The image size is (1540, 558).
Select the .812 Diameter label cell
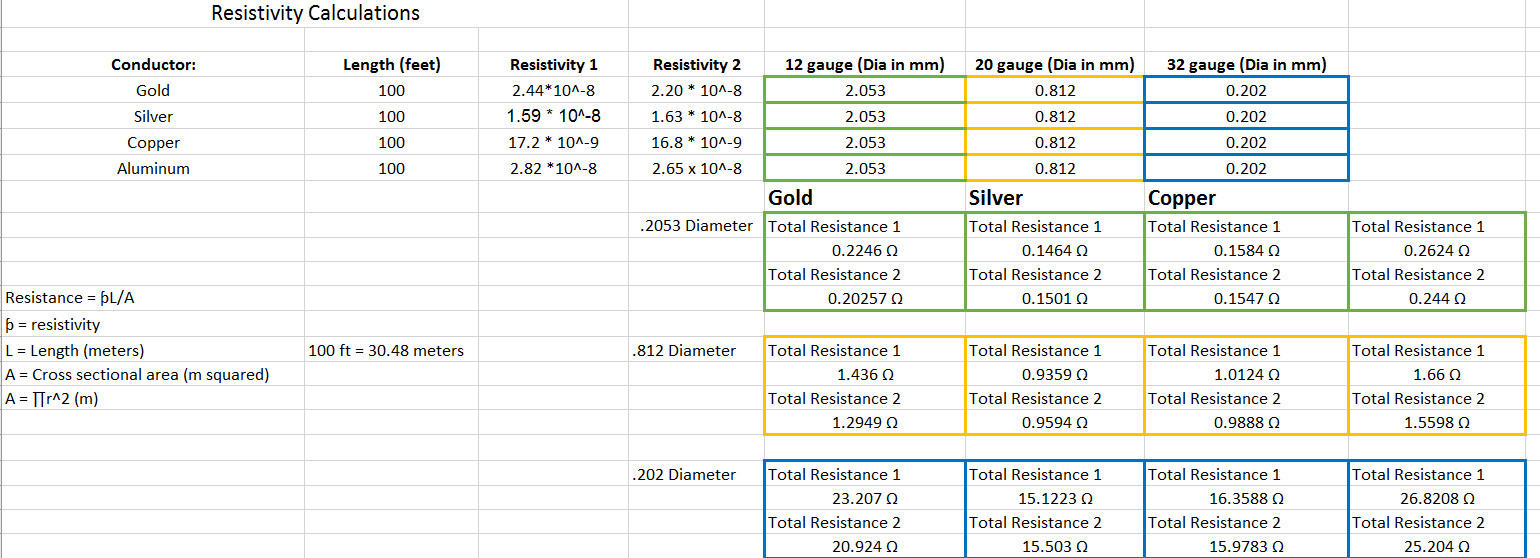(x=684, y=351)
